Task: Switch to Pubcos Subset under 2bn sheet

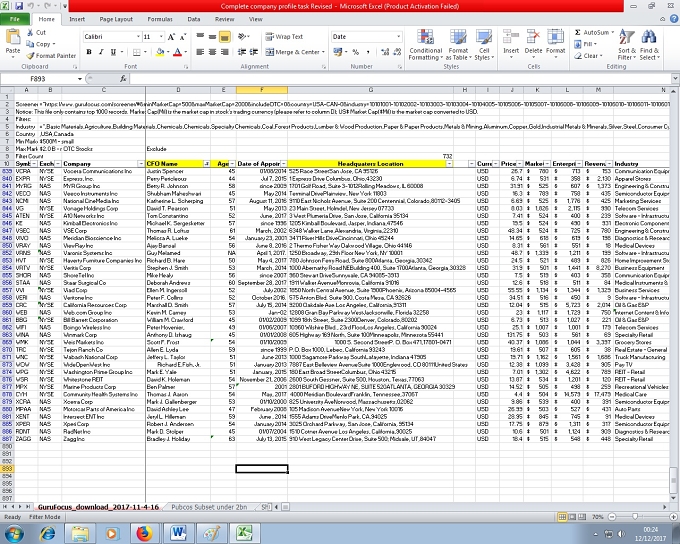Action: pyautogui.click(x=209, y=507)
